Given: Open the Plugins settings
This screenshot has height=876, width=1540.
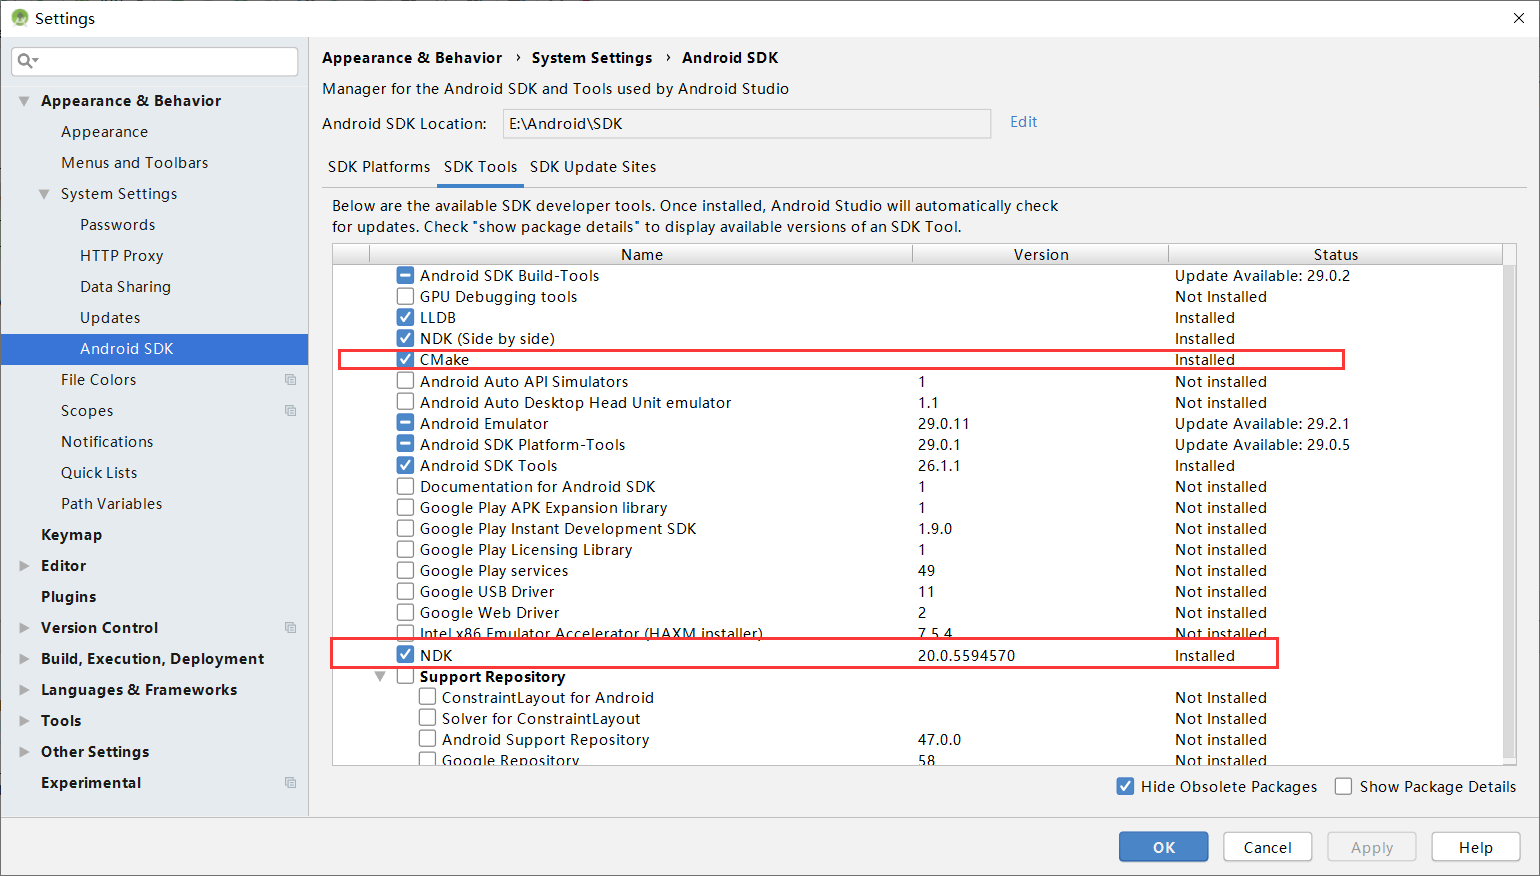Looking at the screenshot, I should coord(68,597).
